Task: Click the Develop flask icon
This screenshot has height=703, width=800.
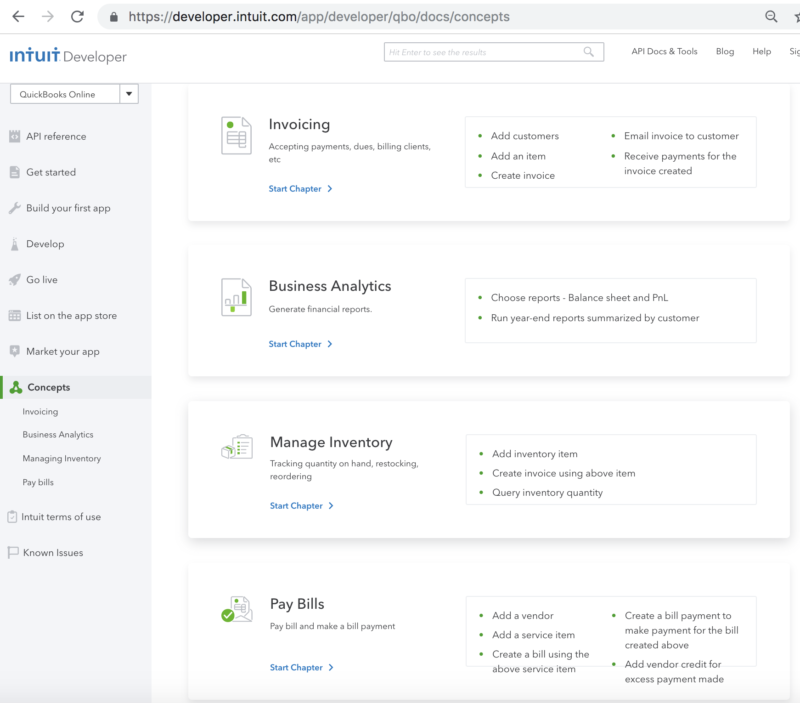Action: 14,244
